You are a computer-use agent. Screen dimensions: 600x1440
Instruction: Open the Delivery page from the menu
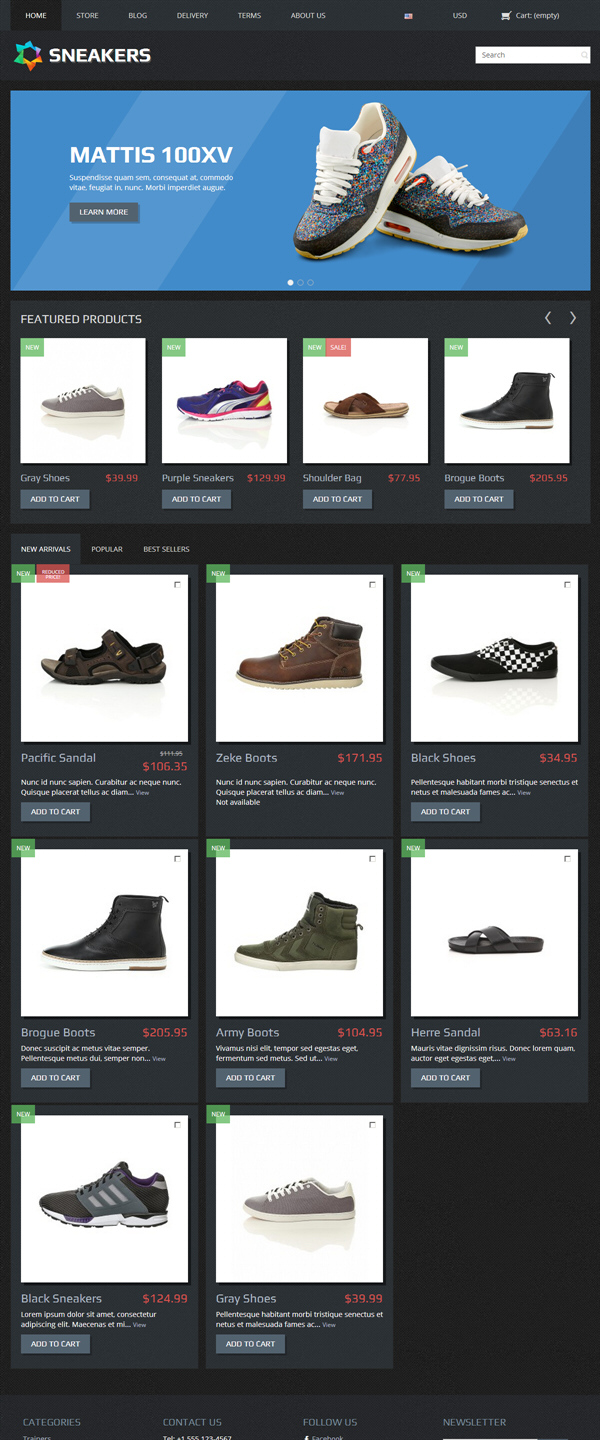[x=192, y=16]
